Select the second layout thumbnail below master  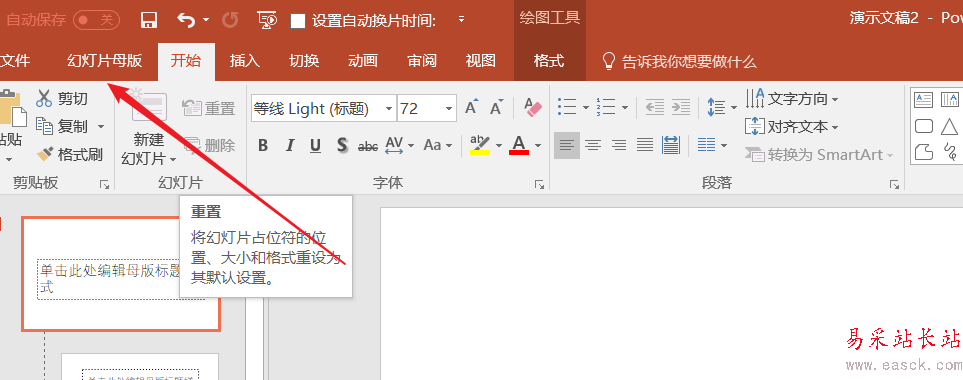click(140, 366)
